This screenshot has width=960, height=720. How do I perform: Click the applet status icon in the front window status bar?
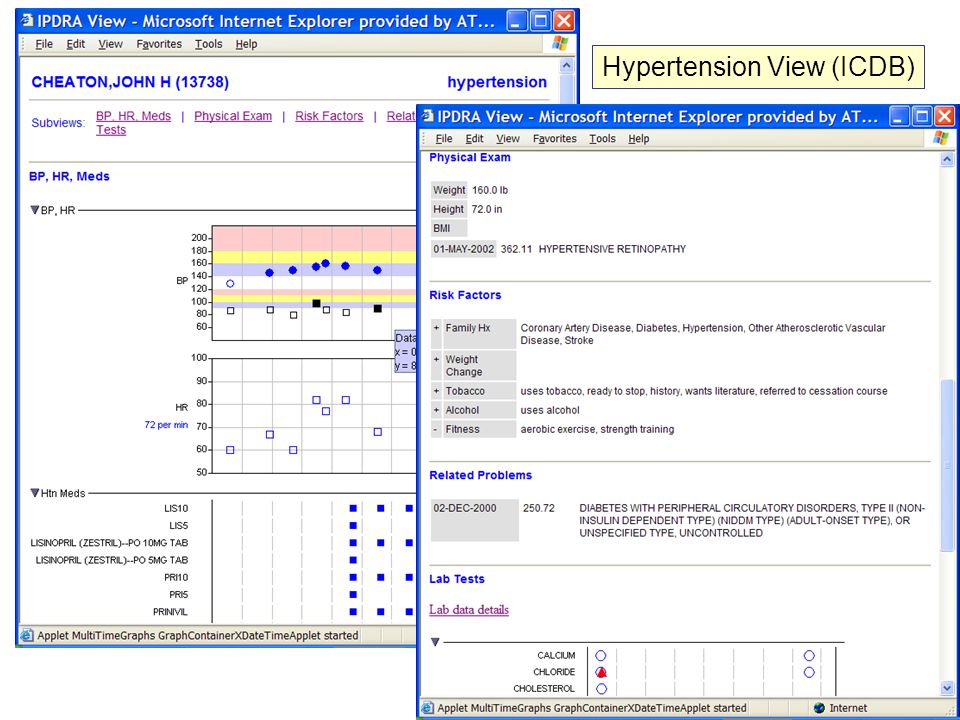427,708
